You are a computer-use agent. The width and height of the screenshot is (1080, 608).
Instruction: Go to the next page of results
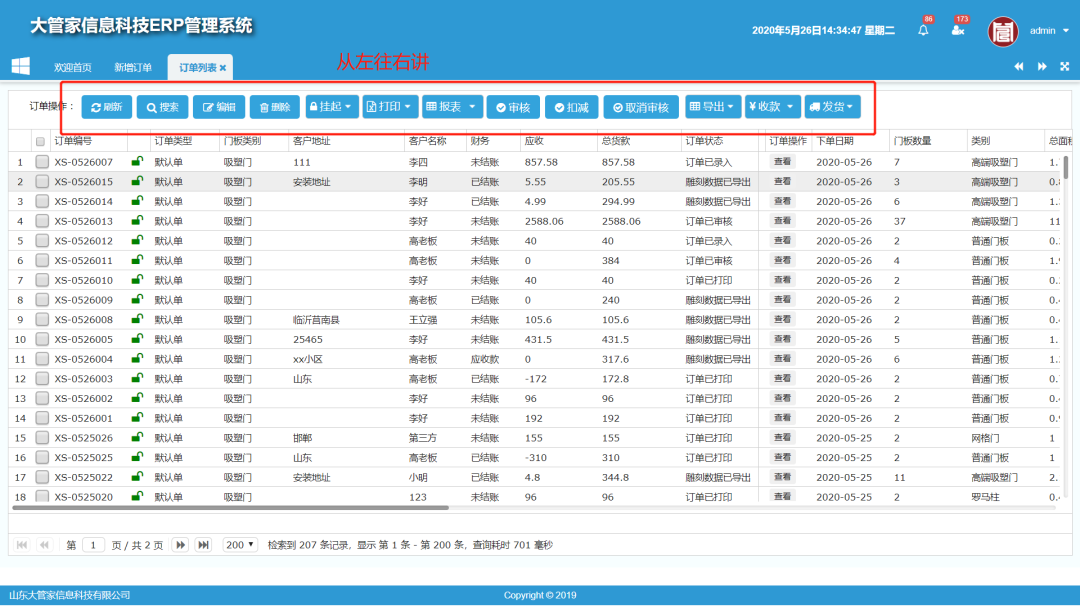(x=180, y=545)
